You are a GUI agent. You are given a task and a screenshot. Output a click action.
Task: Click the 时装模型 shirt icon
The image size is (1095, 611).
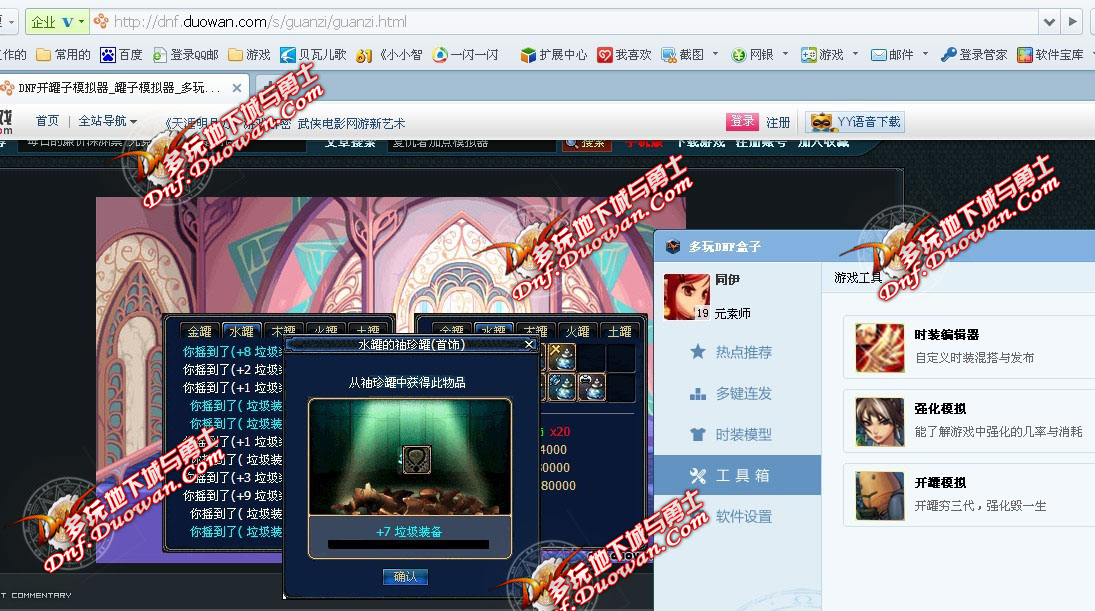click(x=698, y=434)
